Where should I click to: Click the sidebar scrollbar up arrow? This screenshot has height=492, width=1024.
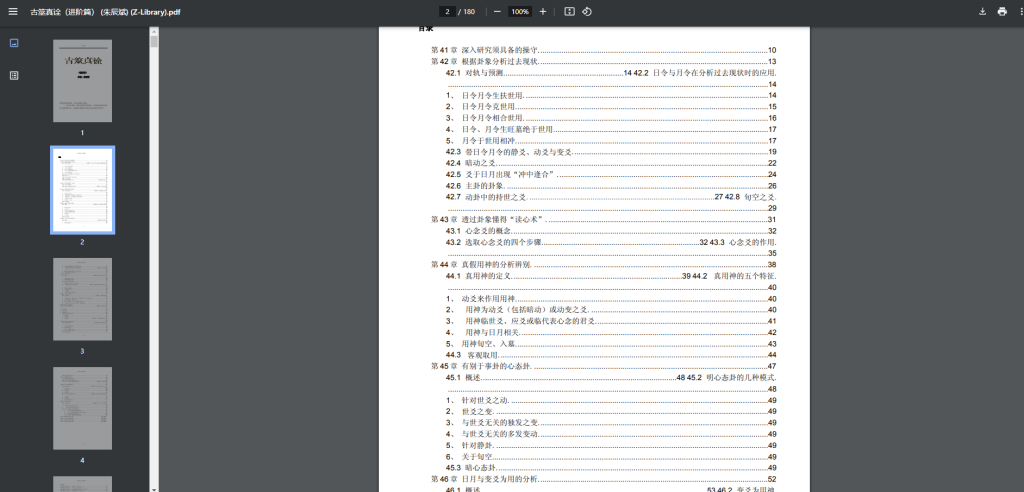coord(154,31)
